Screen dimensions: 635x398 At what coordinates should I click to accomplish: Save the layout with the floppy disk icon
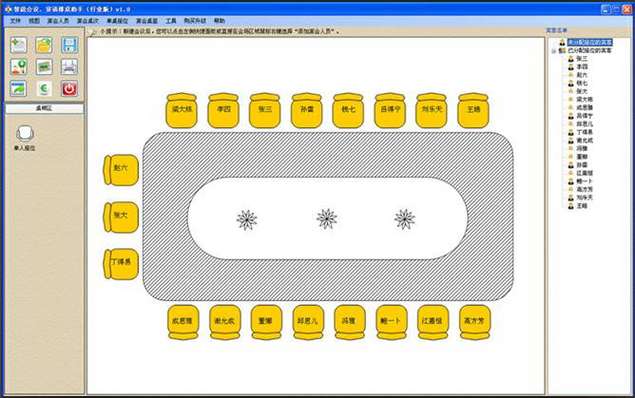(x=70, y=45)
